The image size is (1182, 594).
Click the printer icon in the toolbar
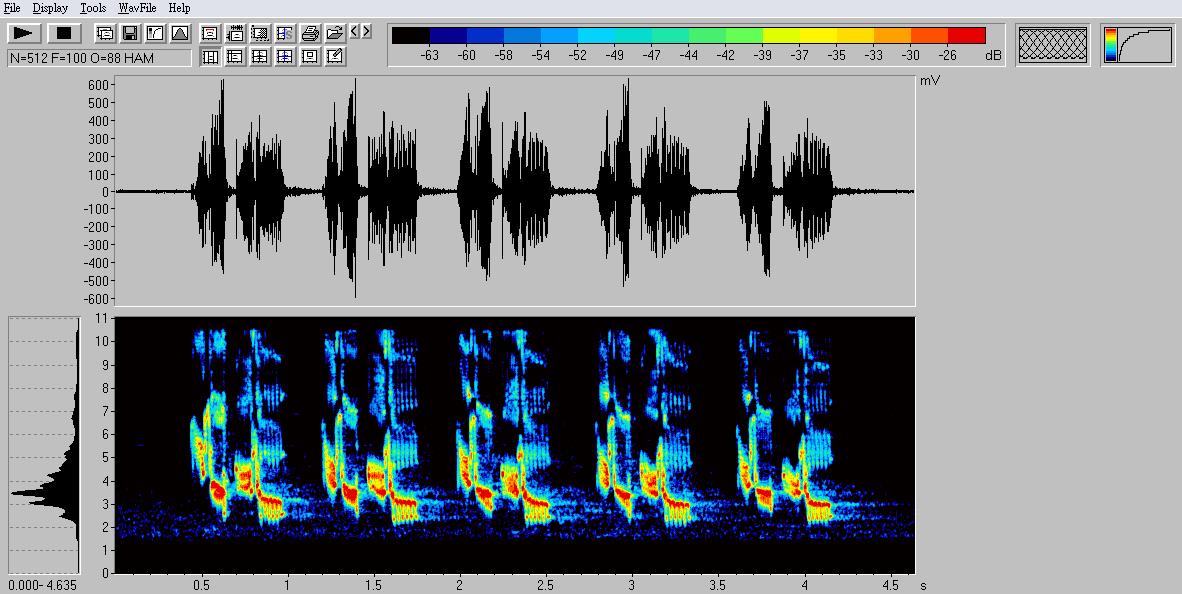[310, 34]
